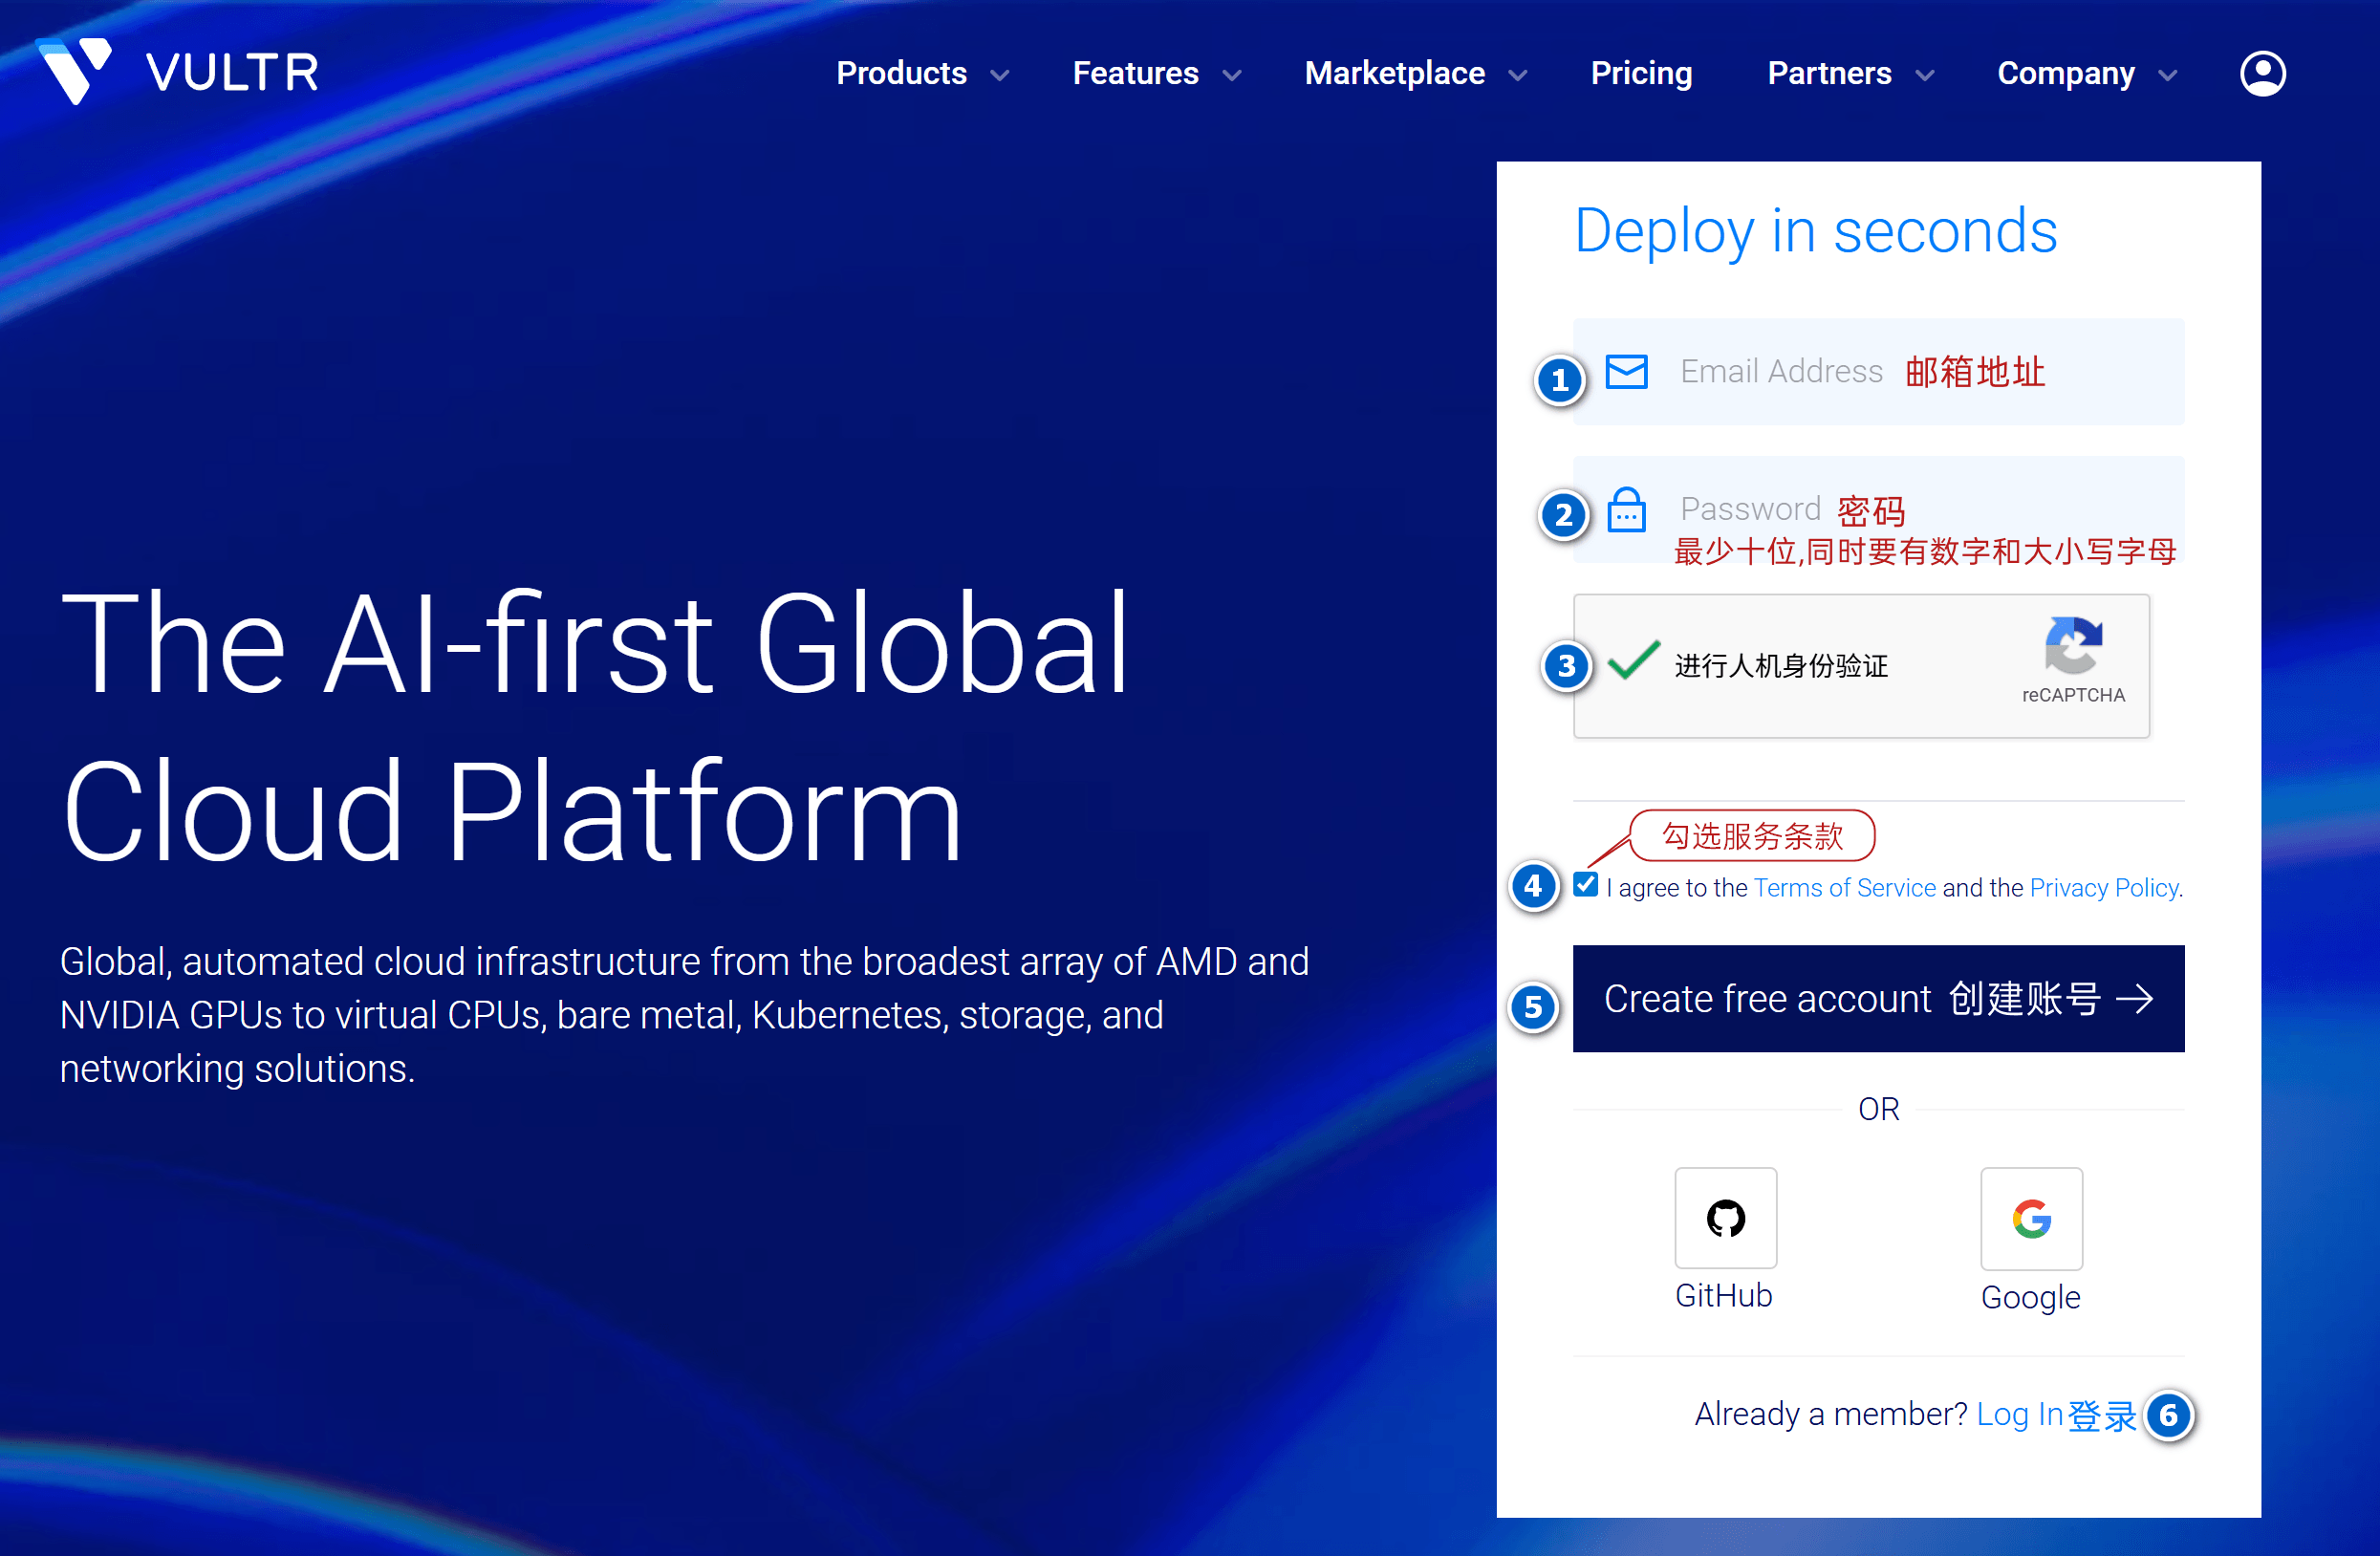Expand the Marketplace menu chevron

1517,75
